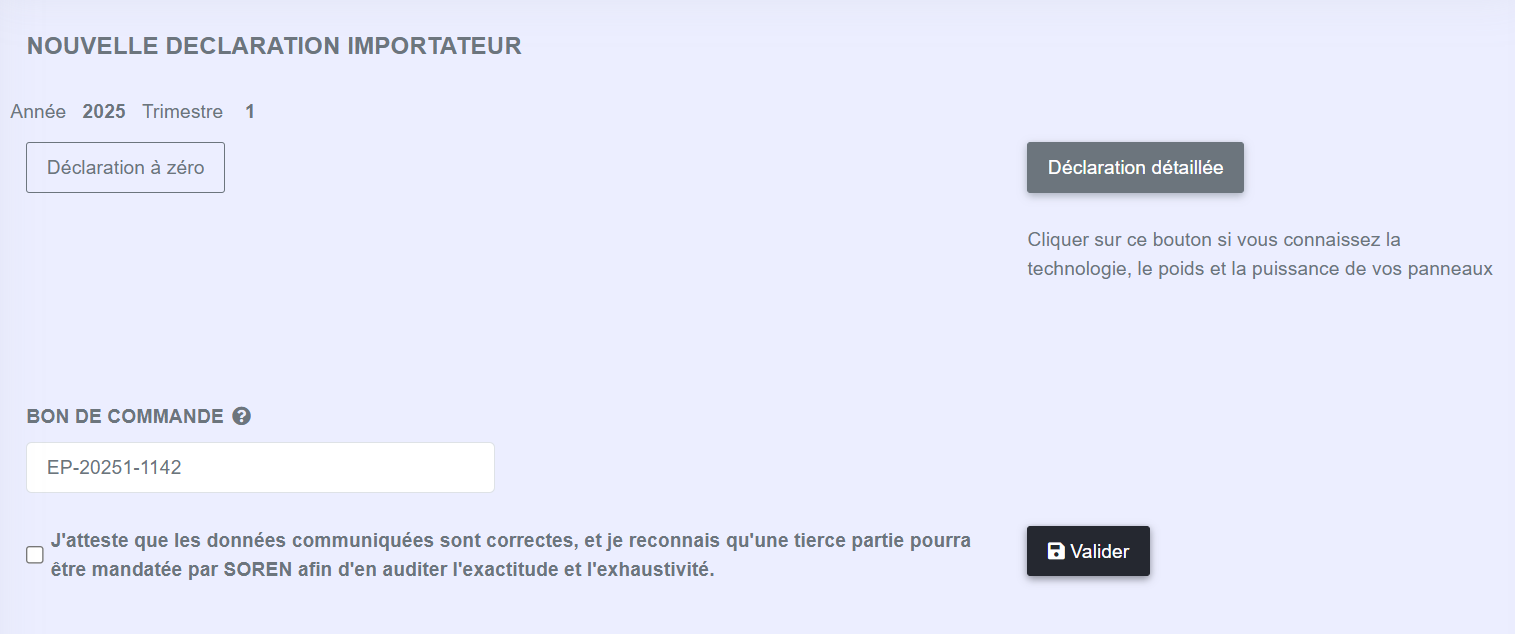
Task: Tick the J'atteste data accuracy checkbox
Action: [35, 555]
